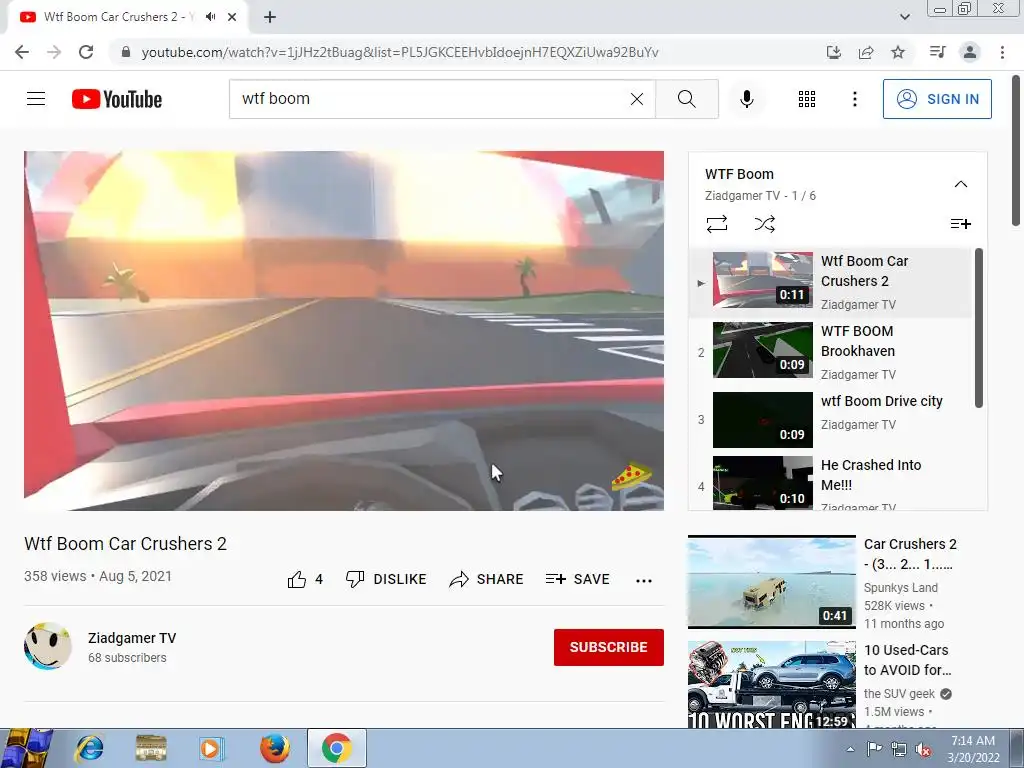Image resolution: width=1024 pixels, height=768 pixels.
Task: Mute the tab via the speaker icon
Action: (210, 17)
